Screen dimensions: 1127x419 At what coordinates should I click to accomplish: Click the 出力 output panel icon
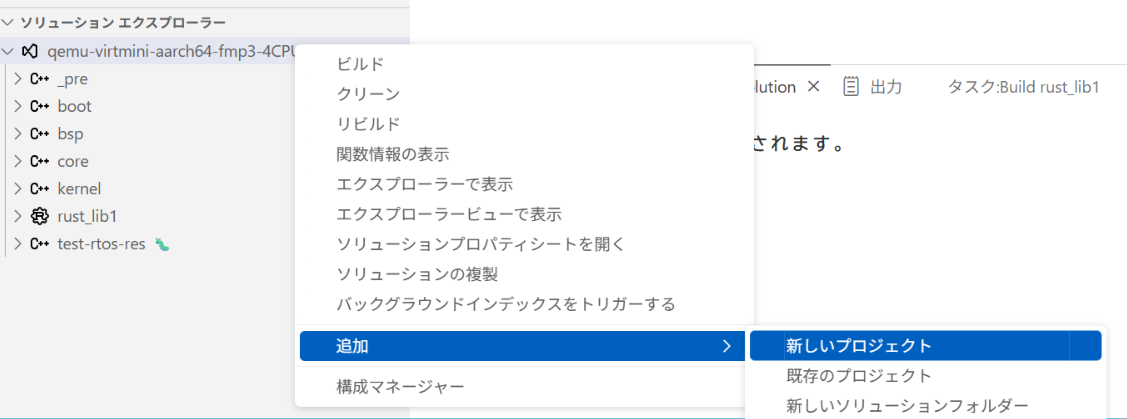click(x=851, y=87)
